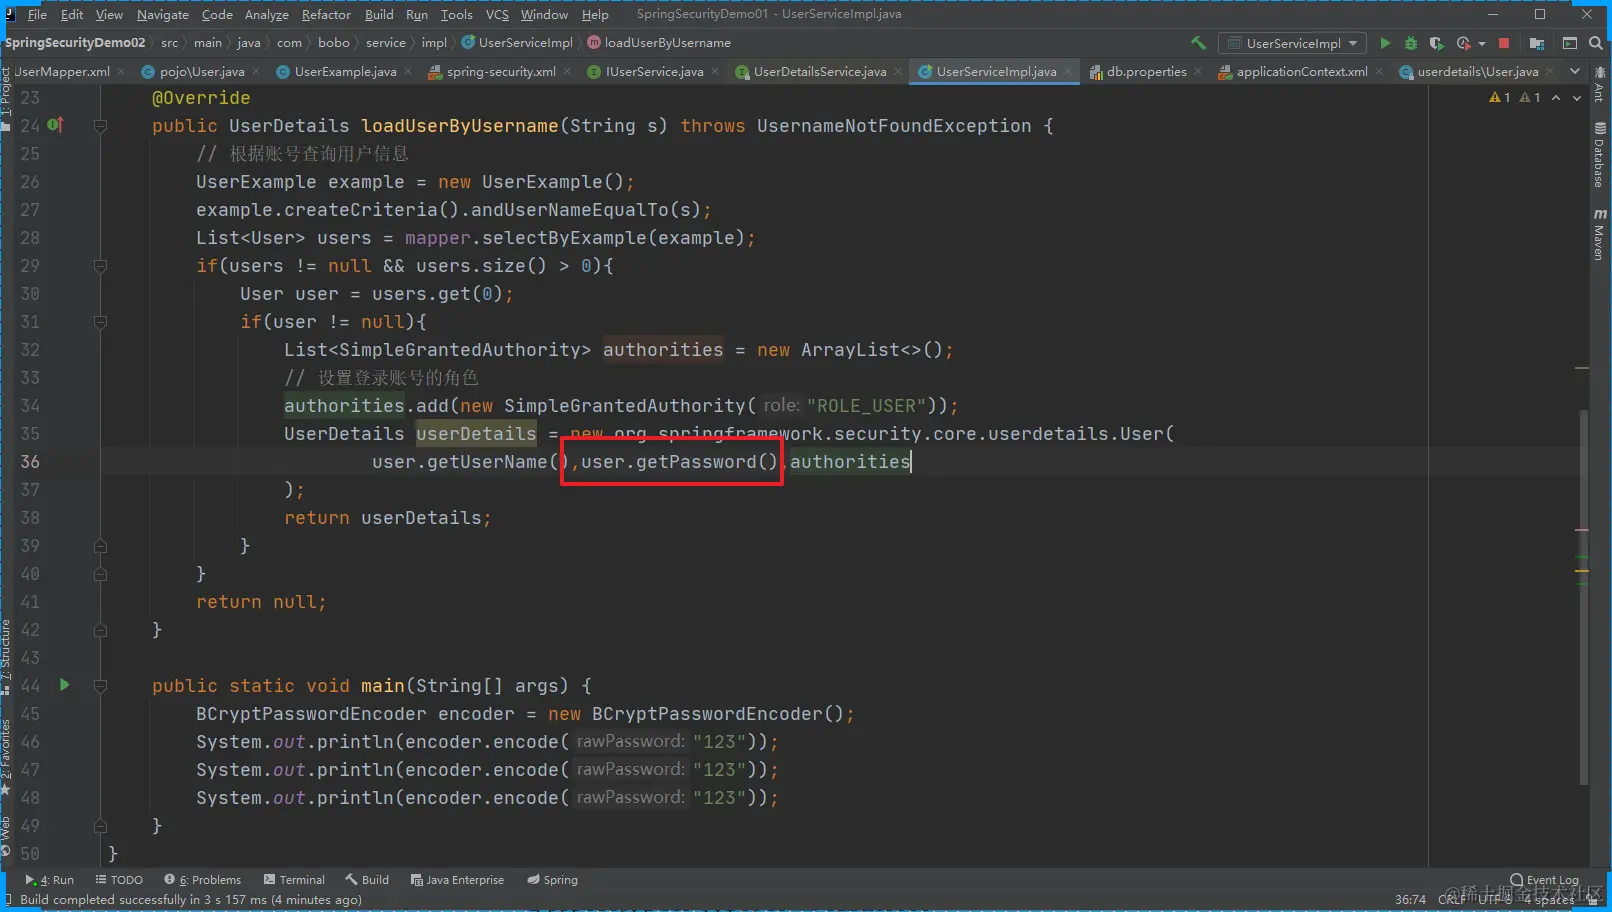Open the Ant side panel
1612x912 pixels.
1600,85
